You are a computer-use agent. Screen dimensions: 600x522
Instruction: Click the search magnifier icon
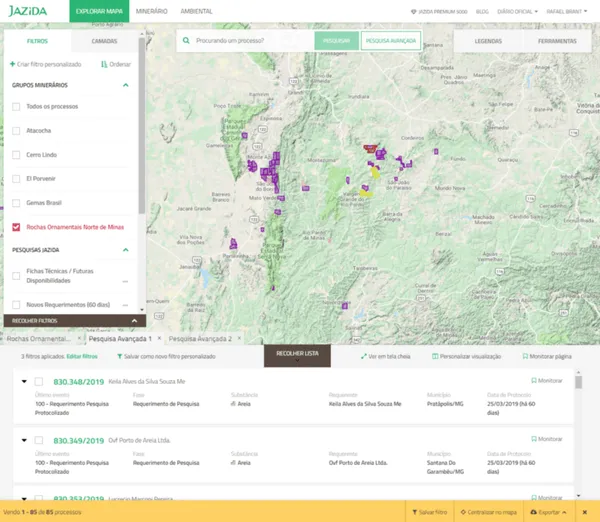tap(186, 41)
